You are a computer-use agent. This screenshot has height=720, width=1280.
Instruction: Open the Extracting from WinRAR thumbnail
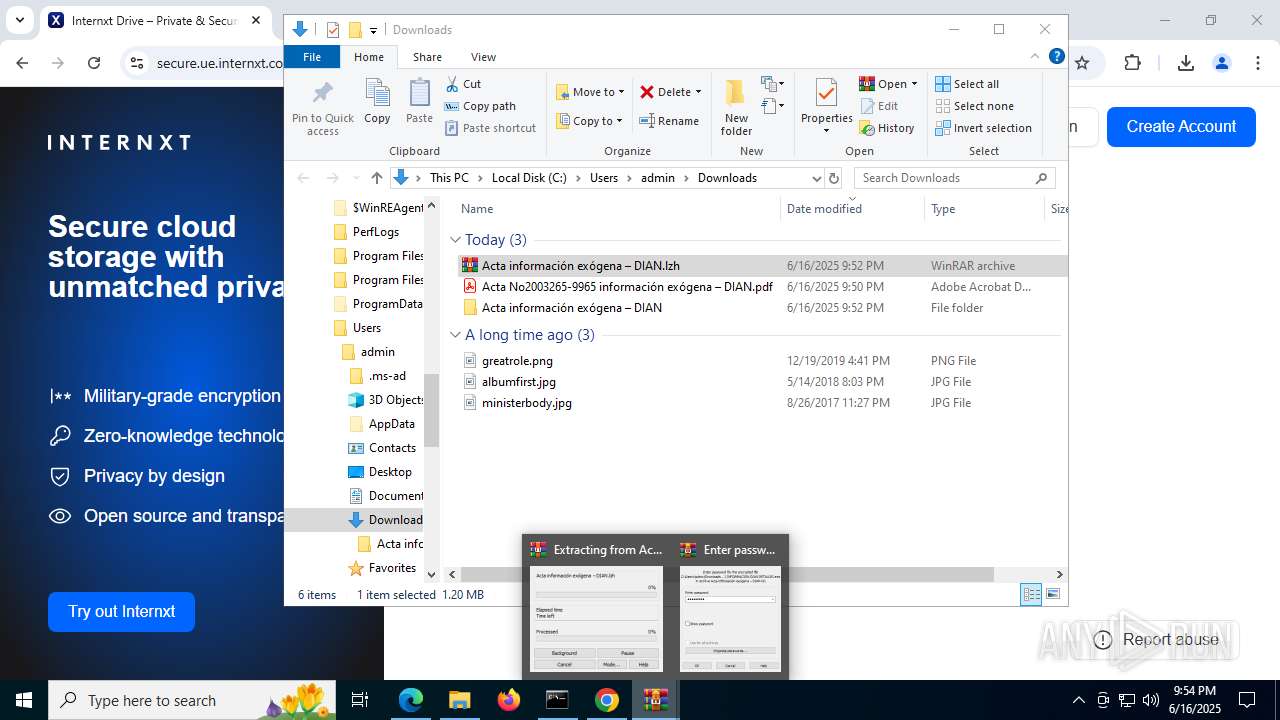[x=597, y=606]
